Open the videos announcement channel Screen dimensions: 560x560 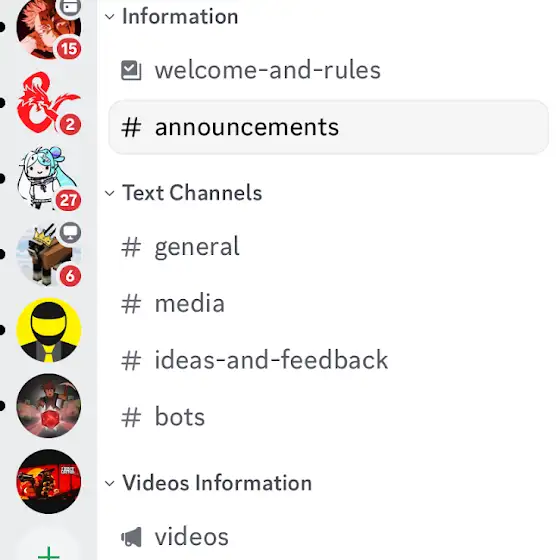328,537
